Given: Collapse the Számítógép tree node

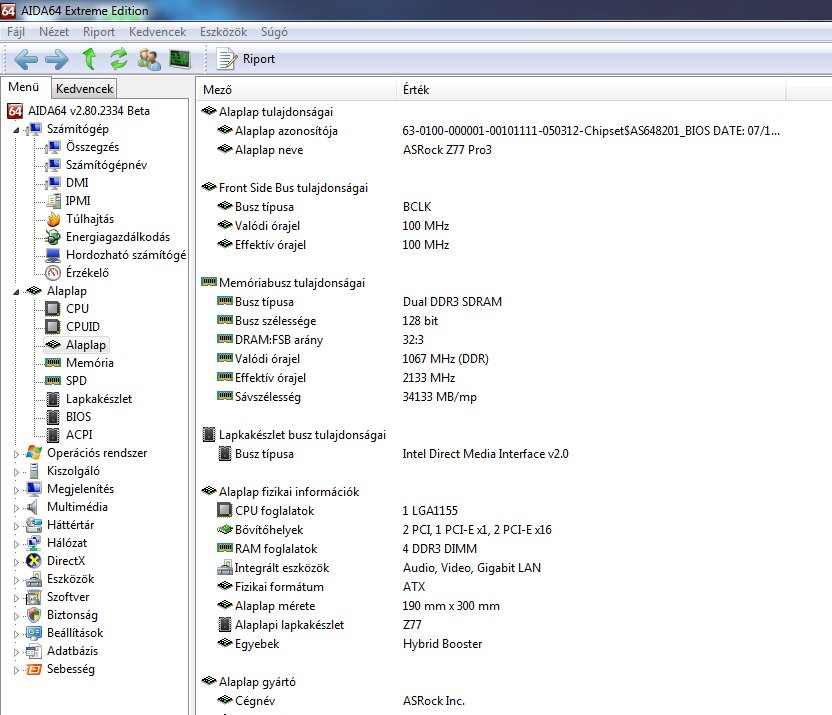Looking at the screenshot, I should [x=16, y=130].
